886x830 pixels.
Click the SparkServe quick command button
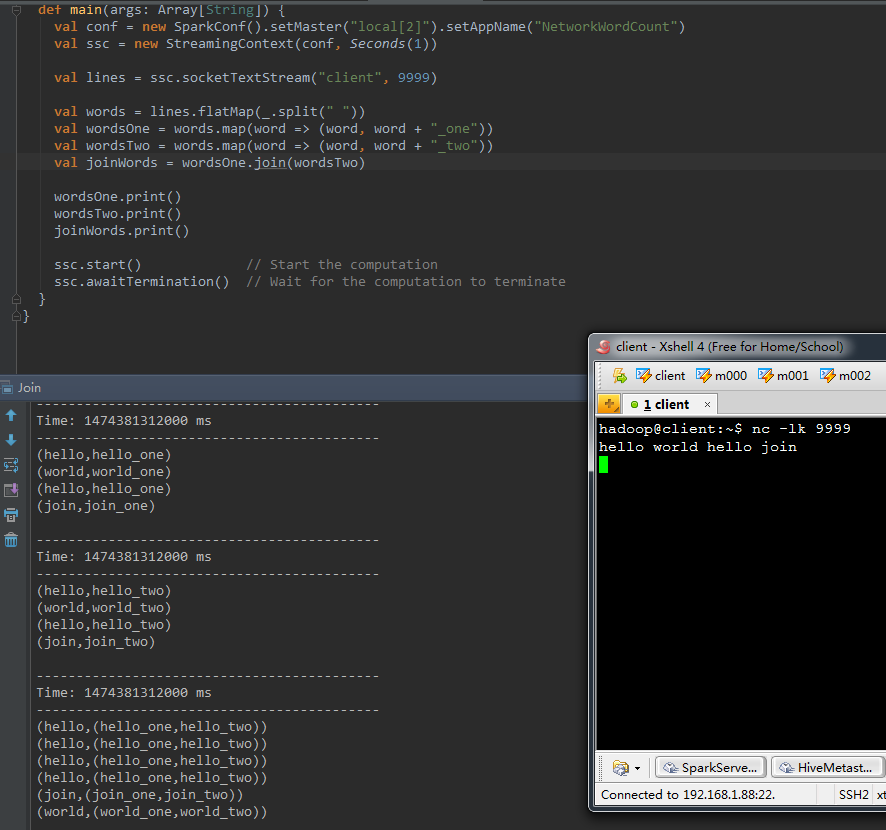711,768
